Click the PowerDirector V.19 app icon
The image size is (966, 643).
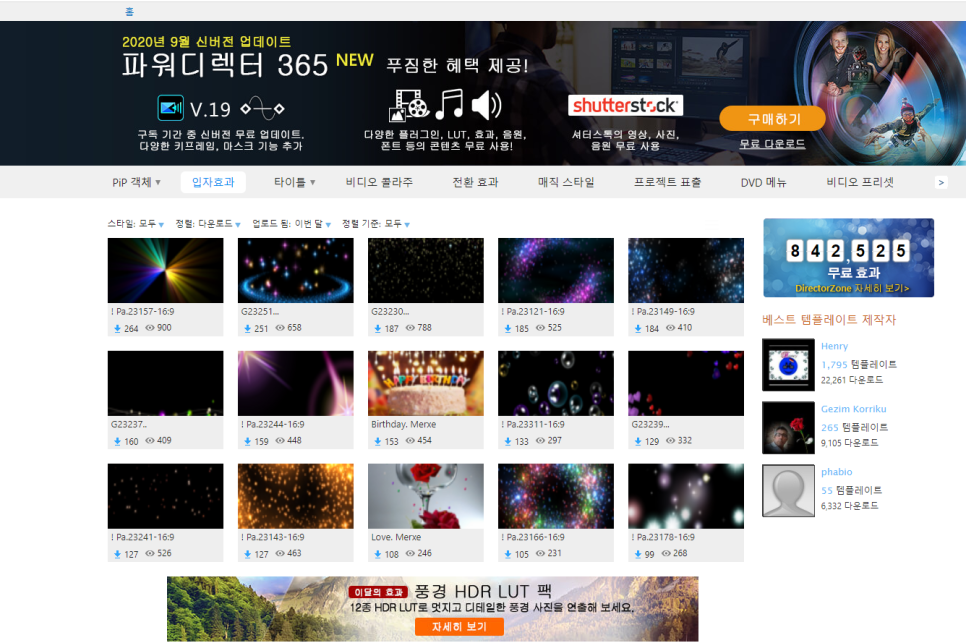[x=171, y=108]
